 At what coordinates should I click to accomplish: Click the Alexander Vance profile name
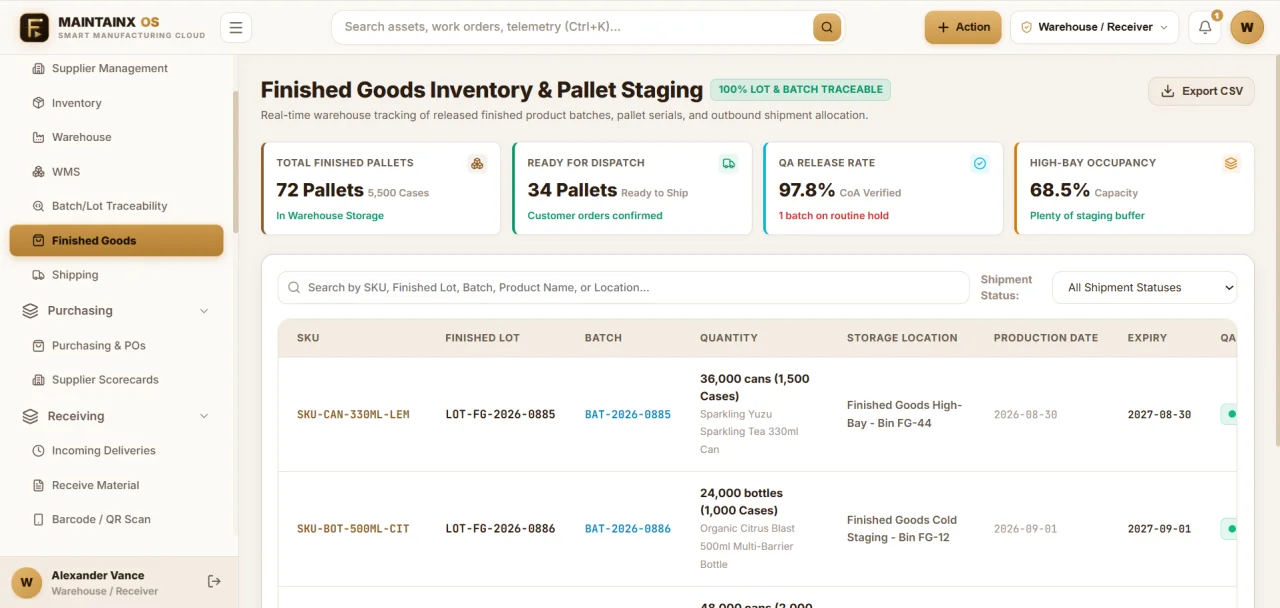click(98, 576)
